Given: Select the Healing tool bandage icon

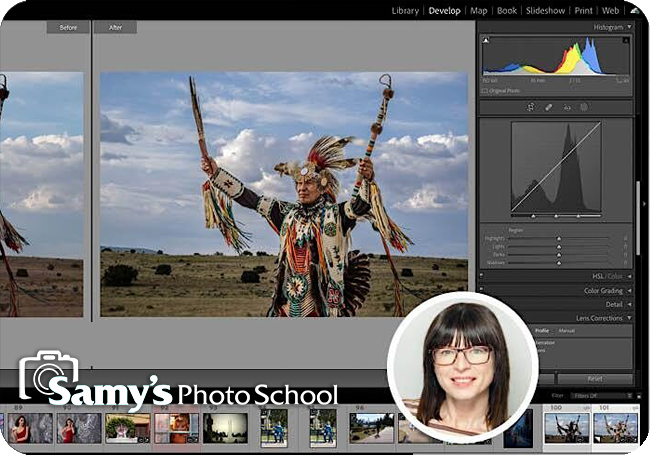Looking at the screenshot, I should (548, 107).
